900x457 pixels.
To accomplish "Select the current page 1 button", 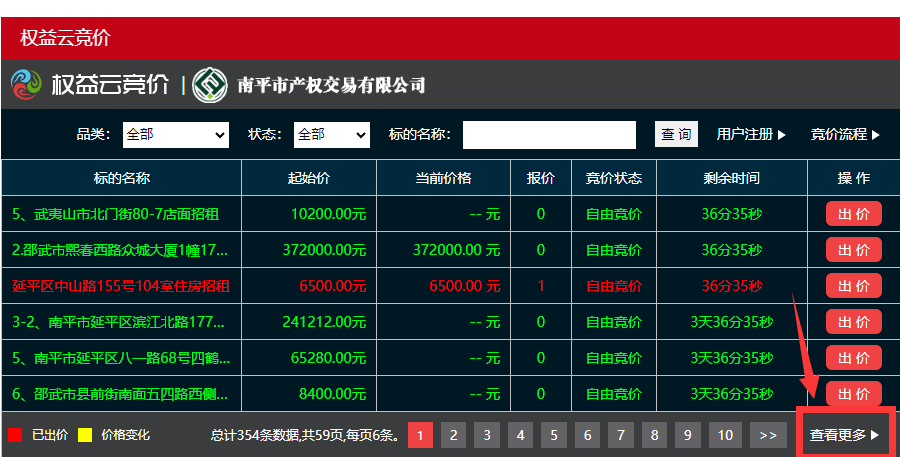I will (420, 435).
